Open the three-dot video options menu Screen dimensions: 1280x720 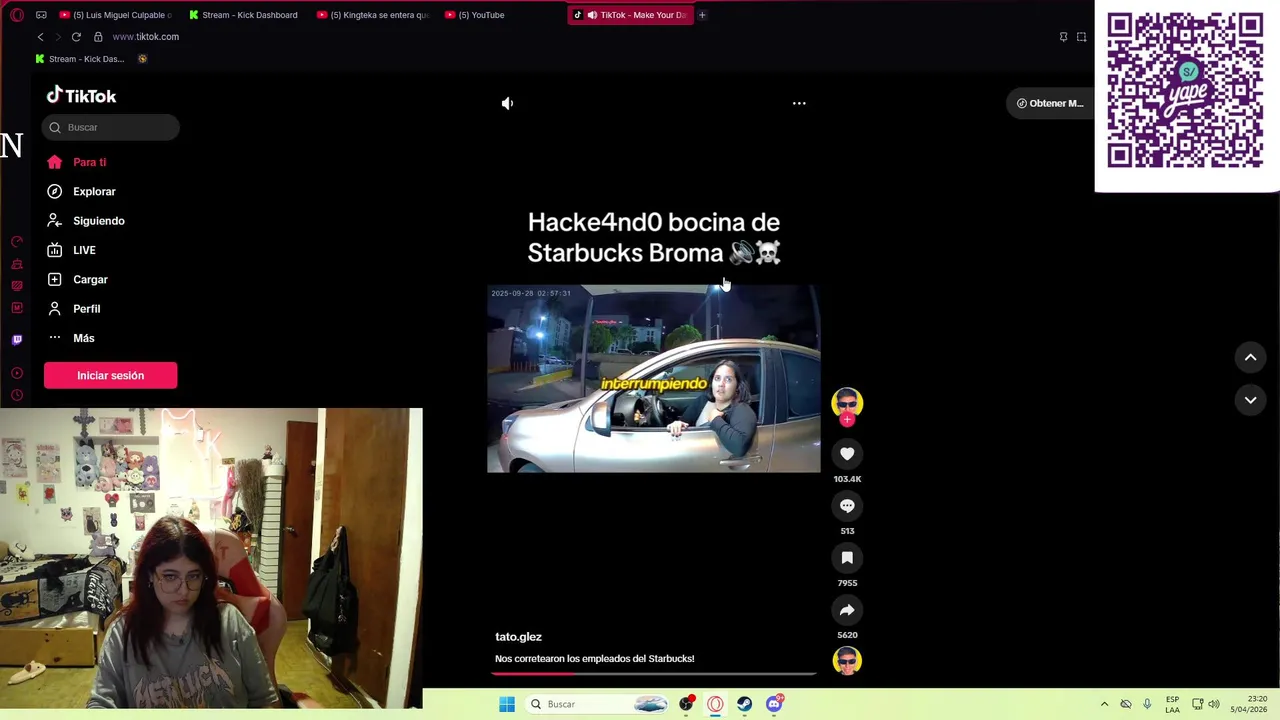pos(799,103)
